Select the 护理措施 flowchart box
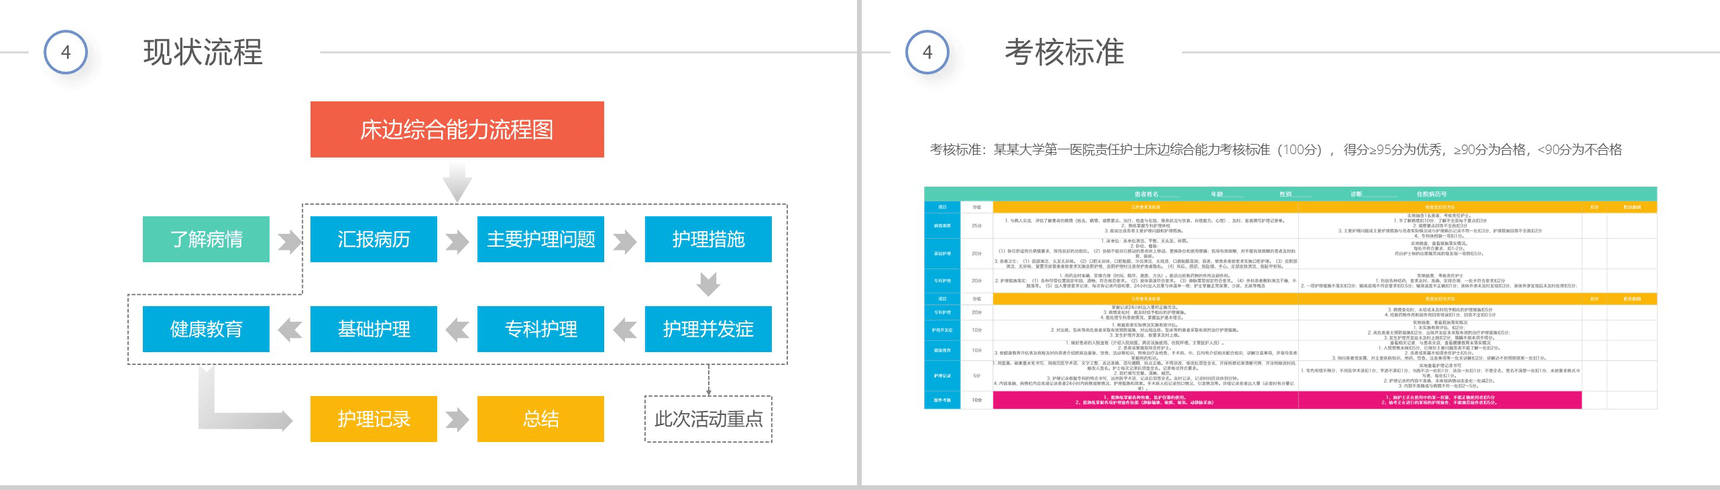This screenshot has height=490, width=1720. (x=708, y=239)
